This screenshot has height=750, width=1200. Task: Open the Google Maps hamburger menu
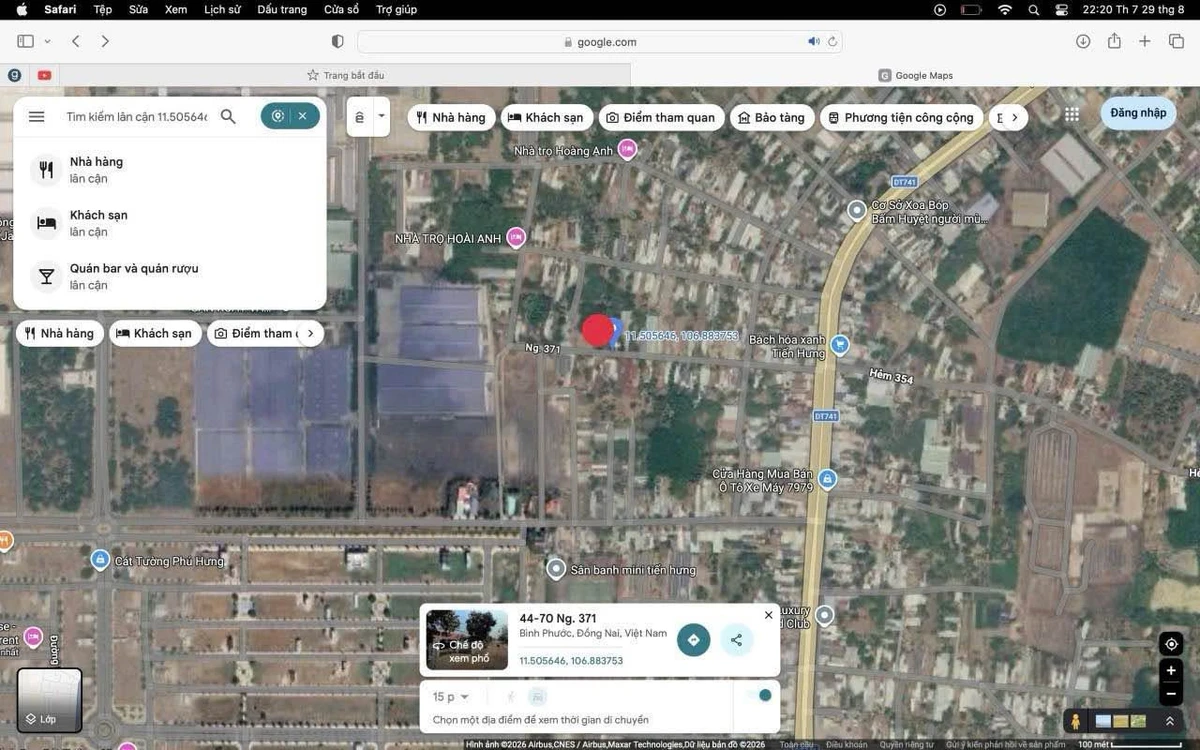[37, 116]
